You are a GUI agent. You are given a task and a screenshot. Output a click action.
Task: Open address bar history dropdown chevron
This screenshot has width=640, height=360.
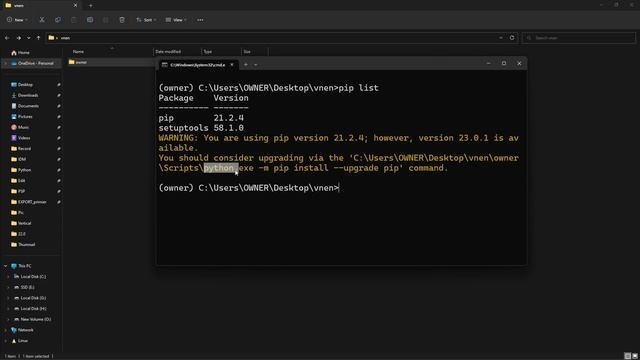click(x=501, y=38)
